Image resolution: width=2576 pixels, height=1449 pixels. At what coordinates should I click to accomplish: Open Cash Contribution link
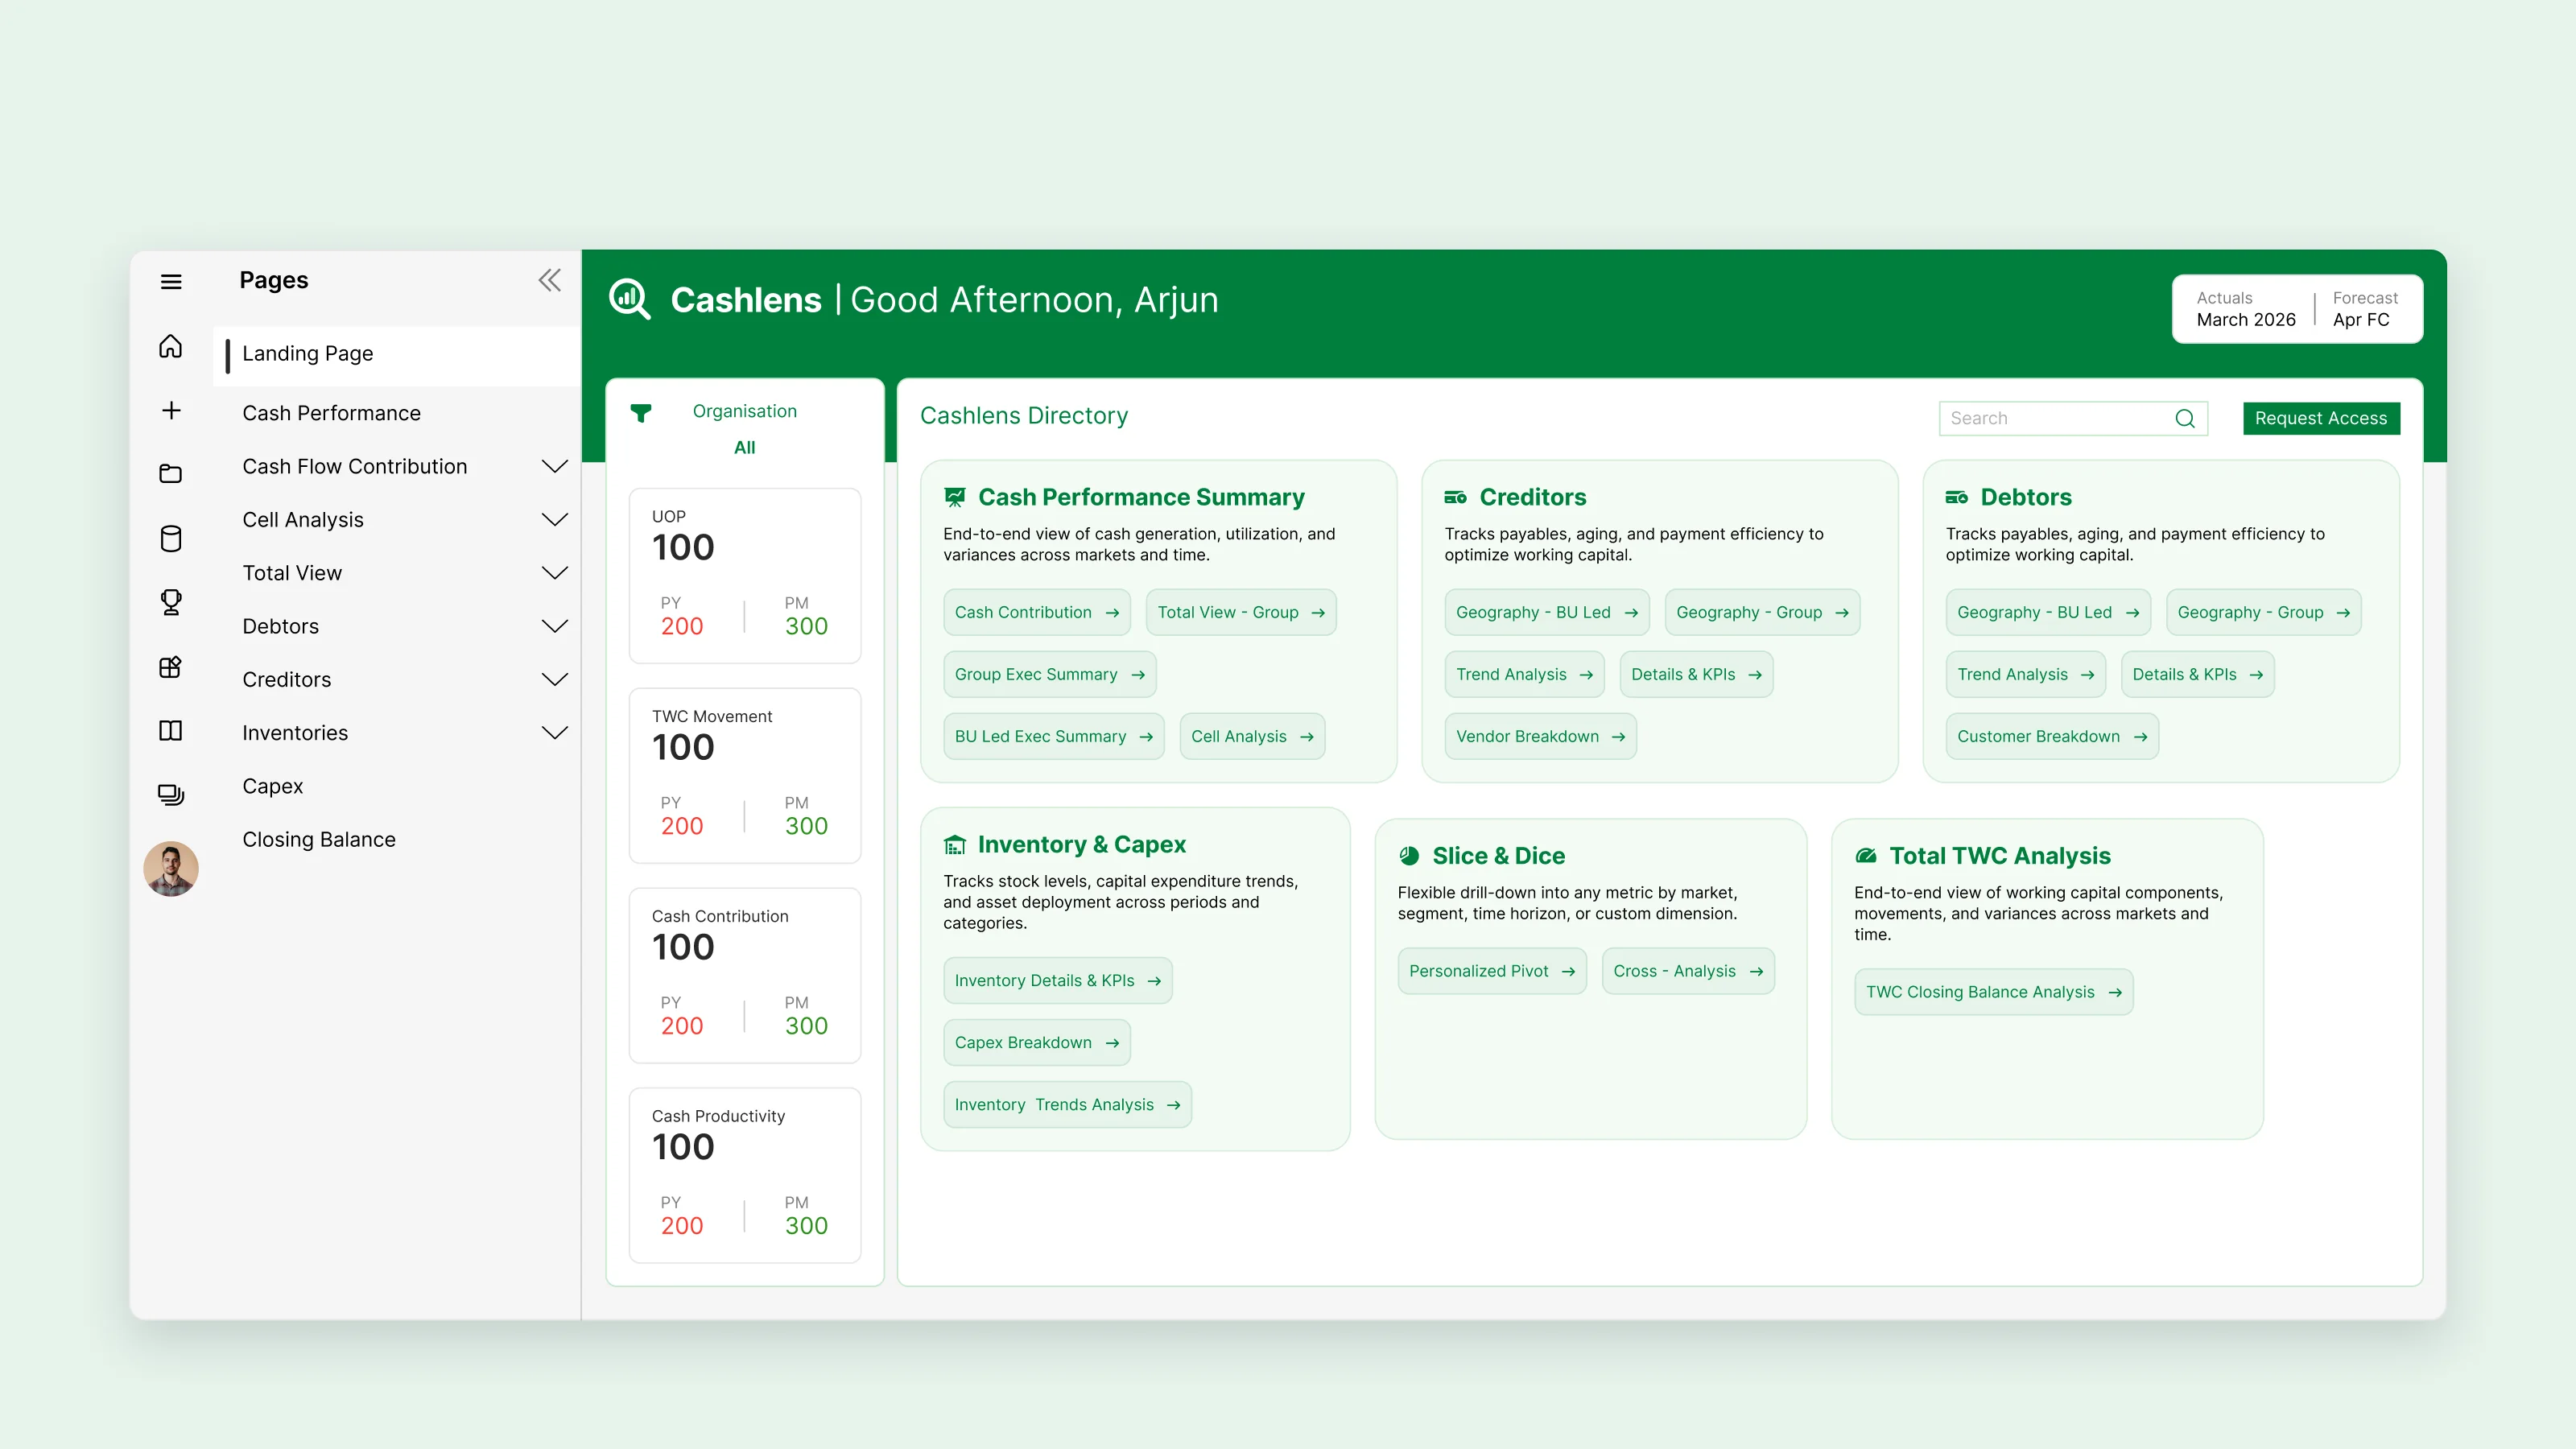[1037, 612]
